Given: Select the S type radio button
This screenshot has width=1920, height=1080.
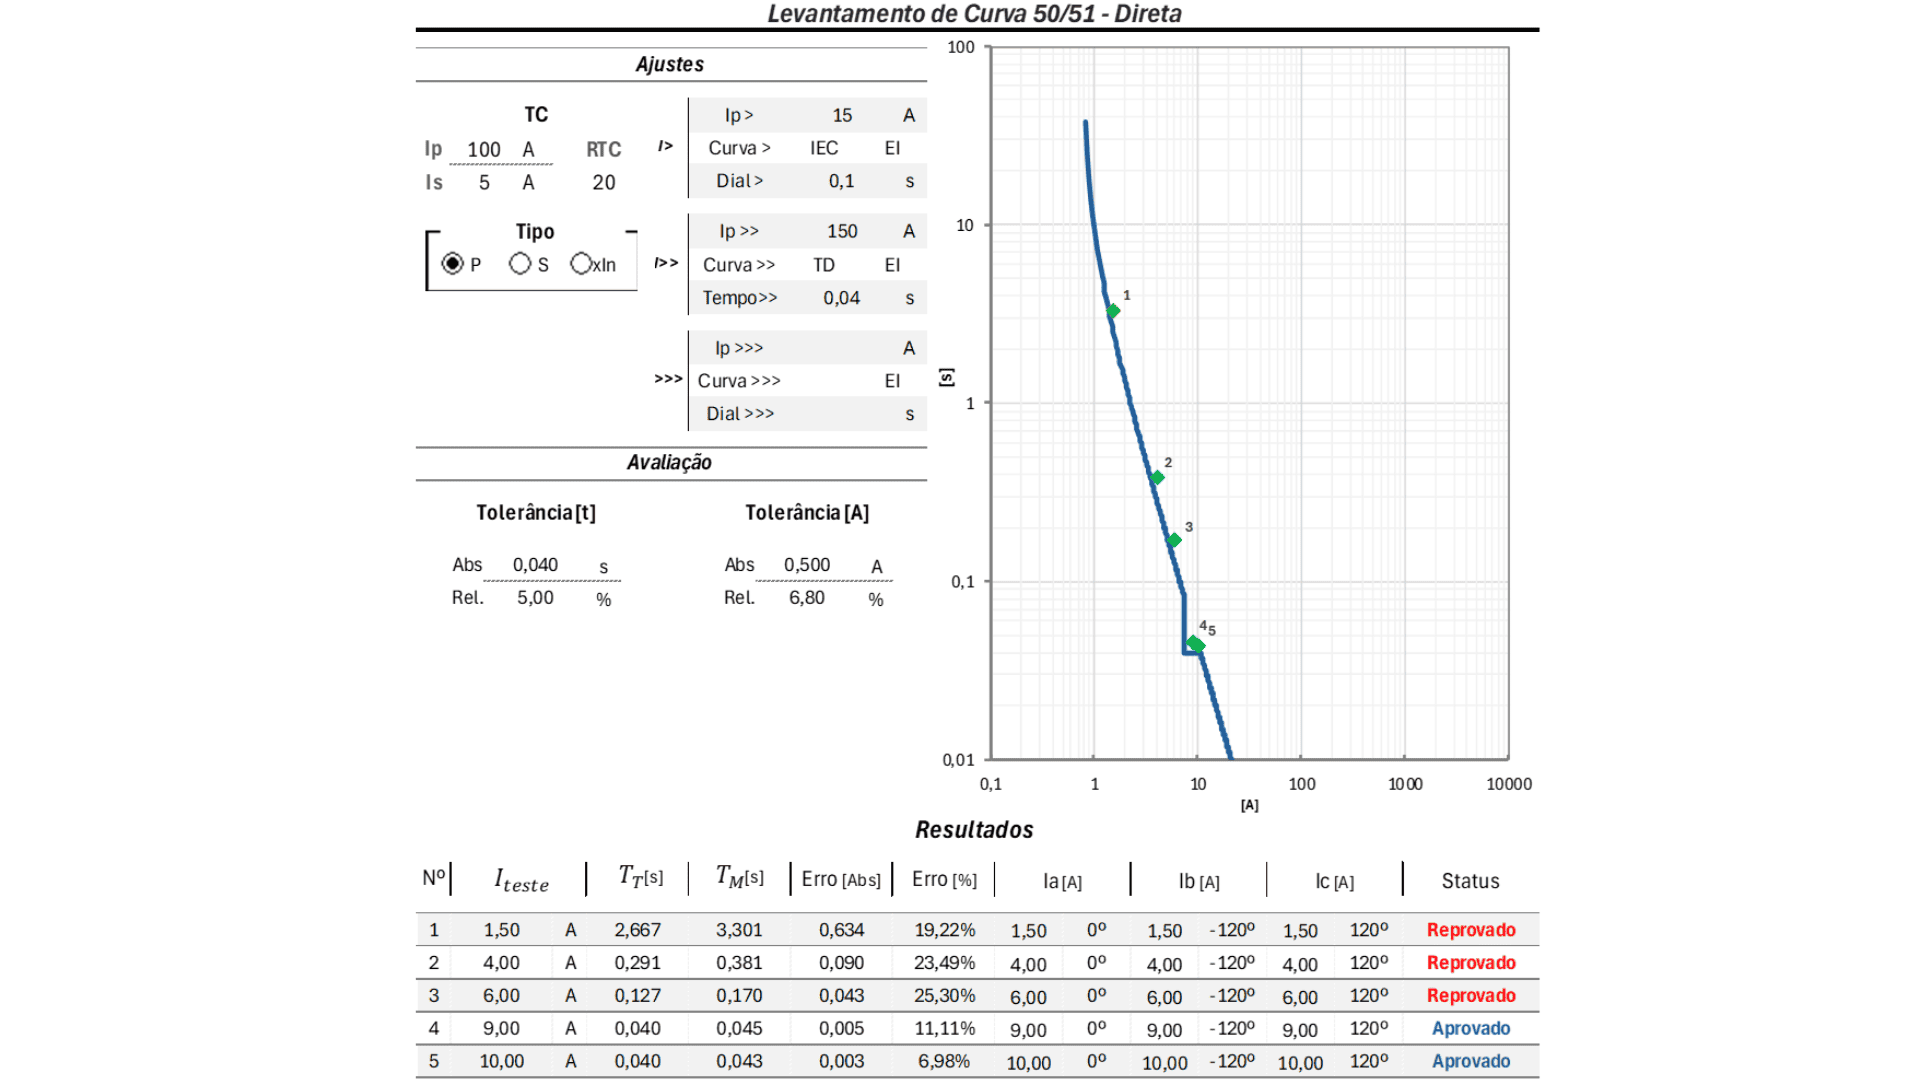Looking at the screenshot, I should (x=519, y=263).
